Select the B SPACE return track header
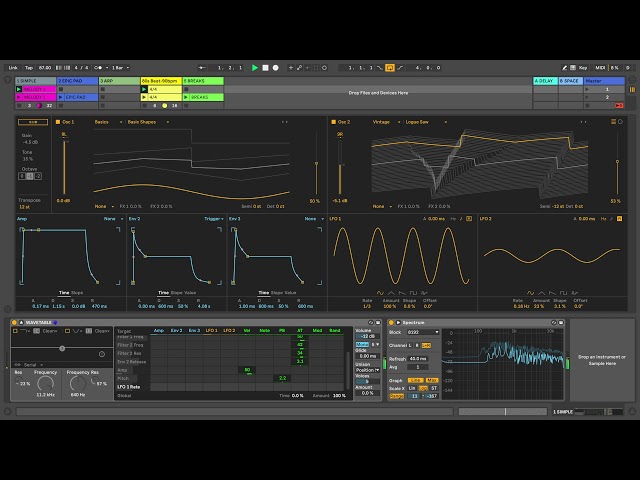The height and width of the screenshot is (480, 640). tap(571, 81)
